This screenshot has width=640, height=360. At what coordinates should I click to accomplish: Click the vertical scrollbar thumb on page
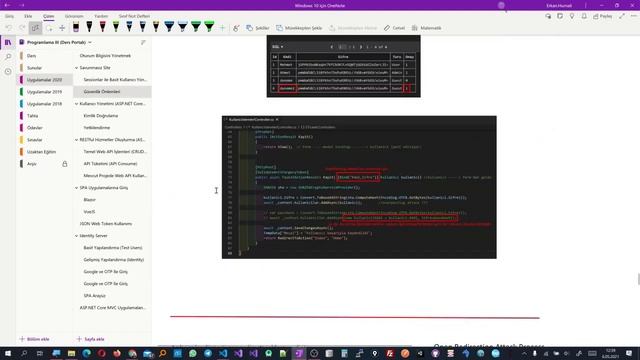(638, 279)
